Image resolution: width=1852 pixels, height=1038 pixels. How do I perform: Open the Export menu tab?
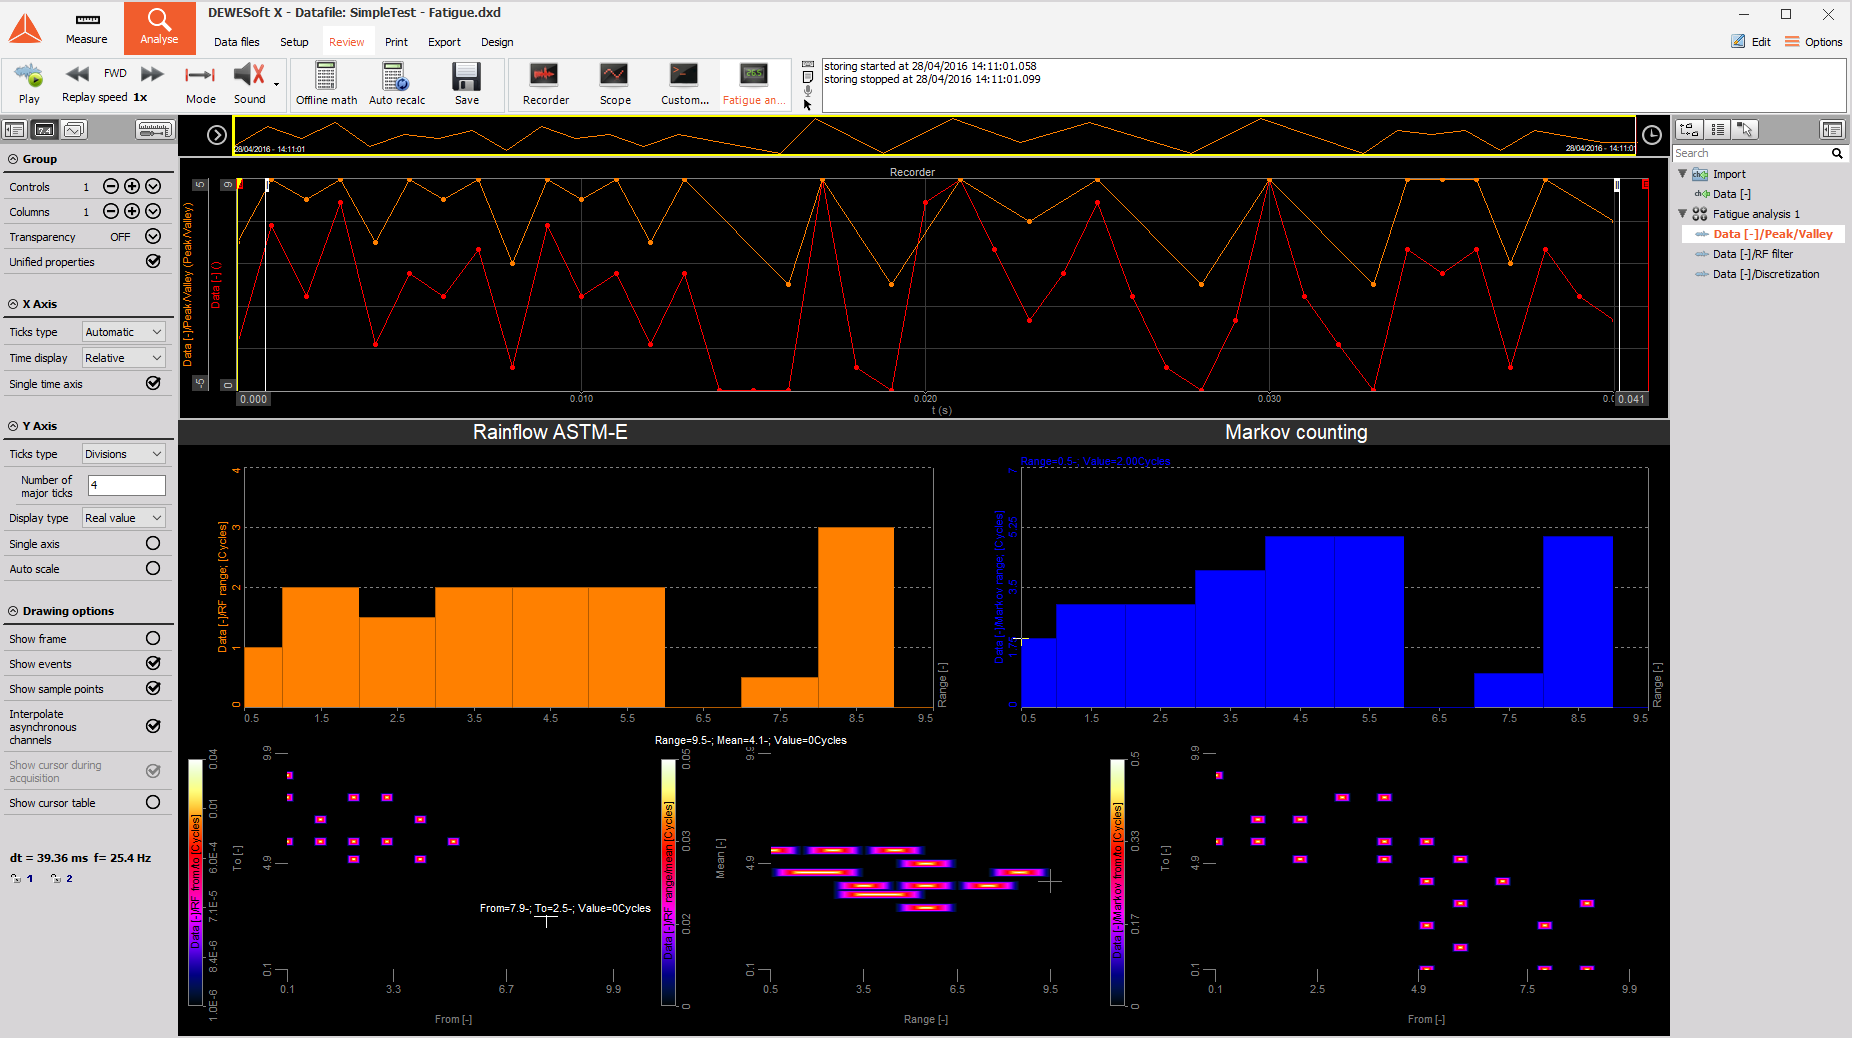(444, 42)
